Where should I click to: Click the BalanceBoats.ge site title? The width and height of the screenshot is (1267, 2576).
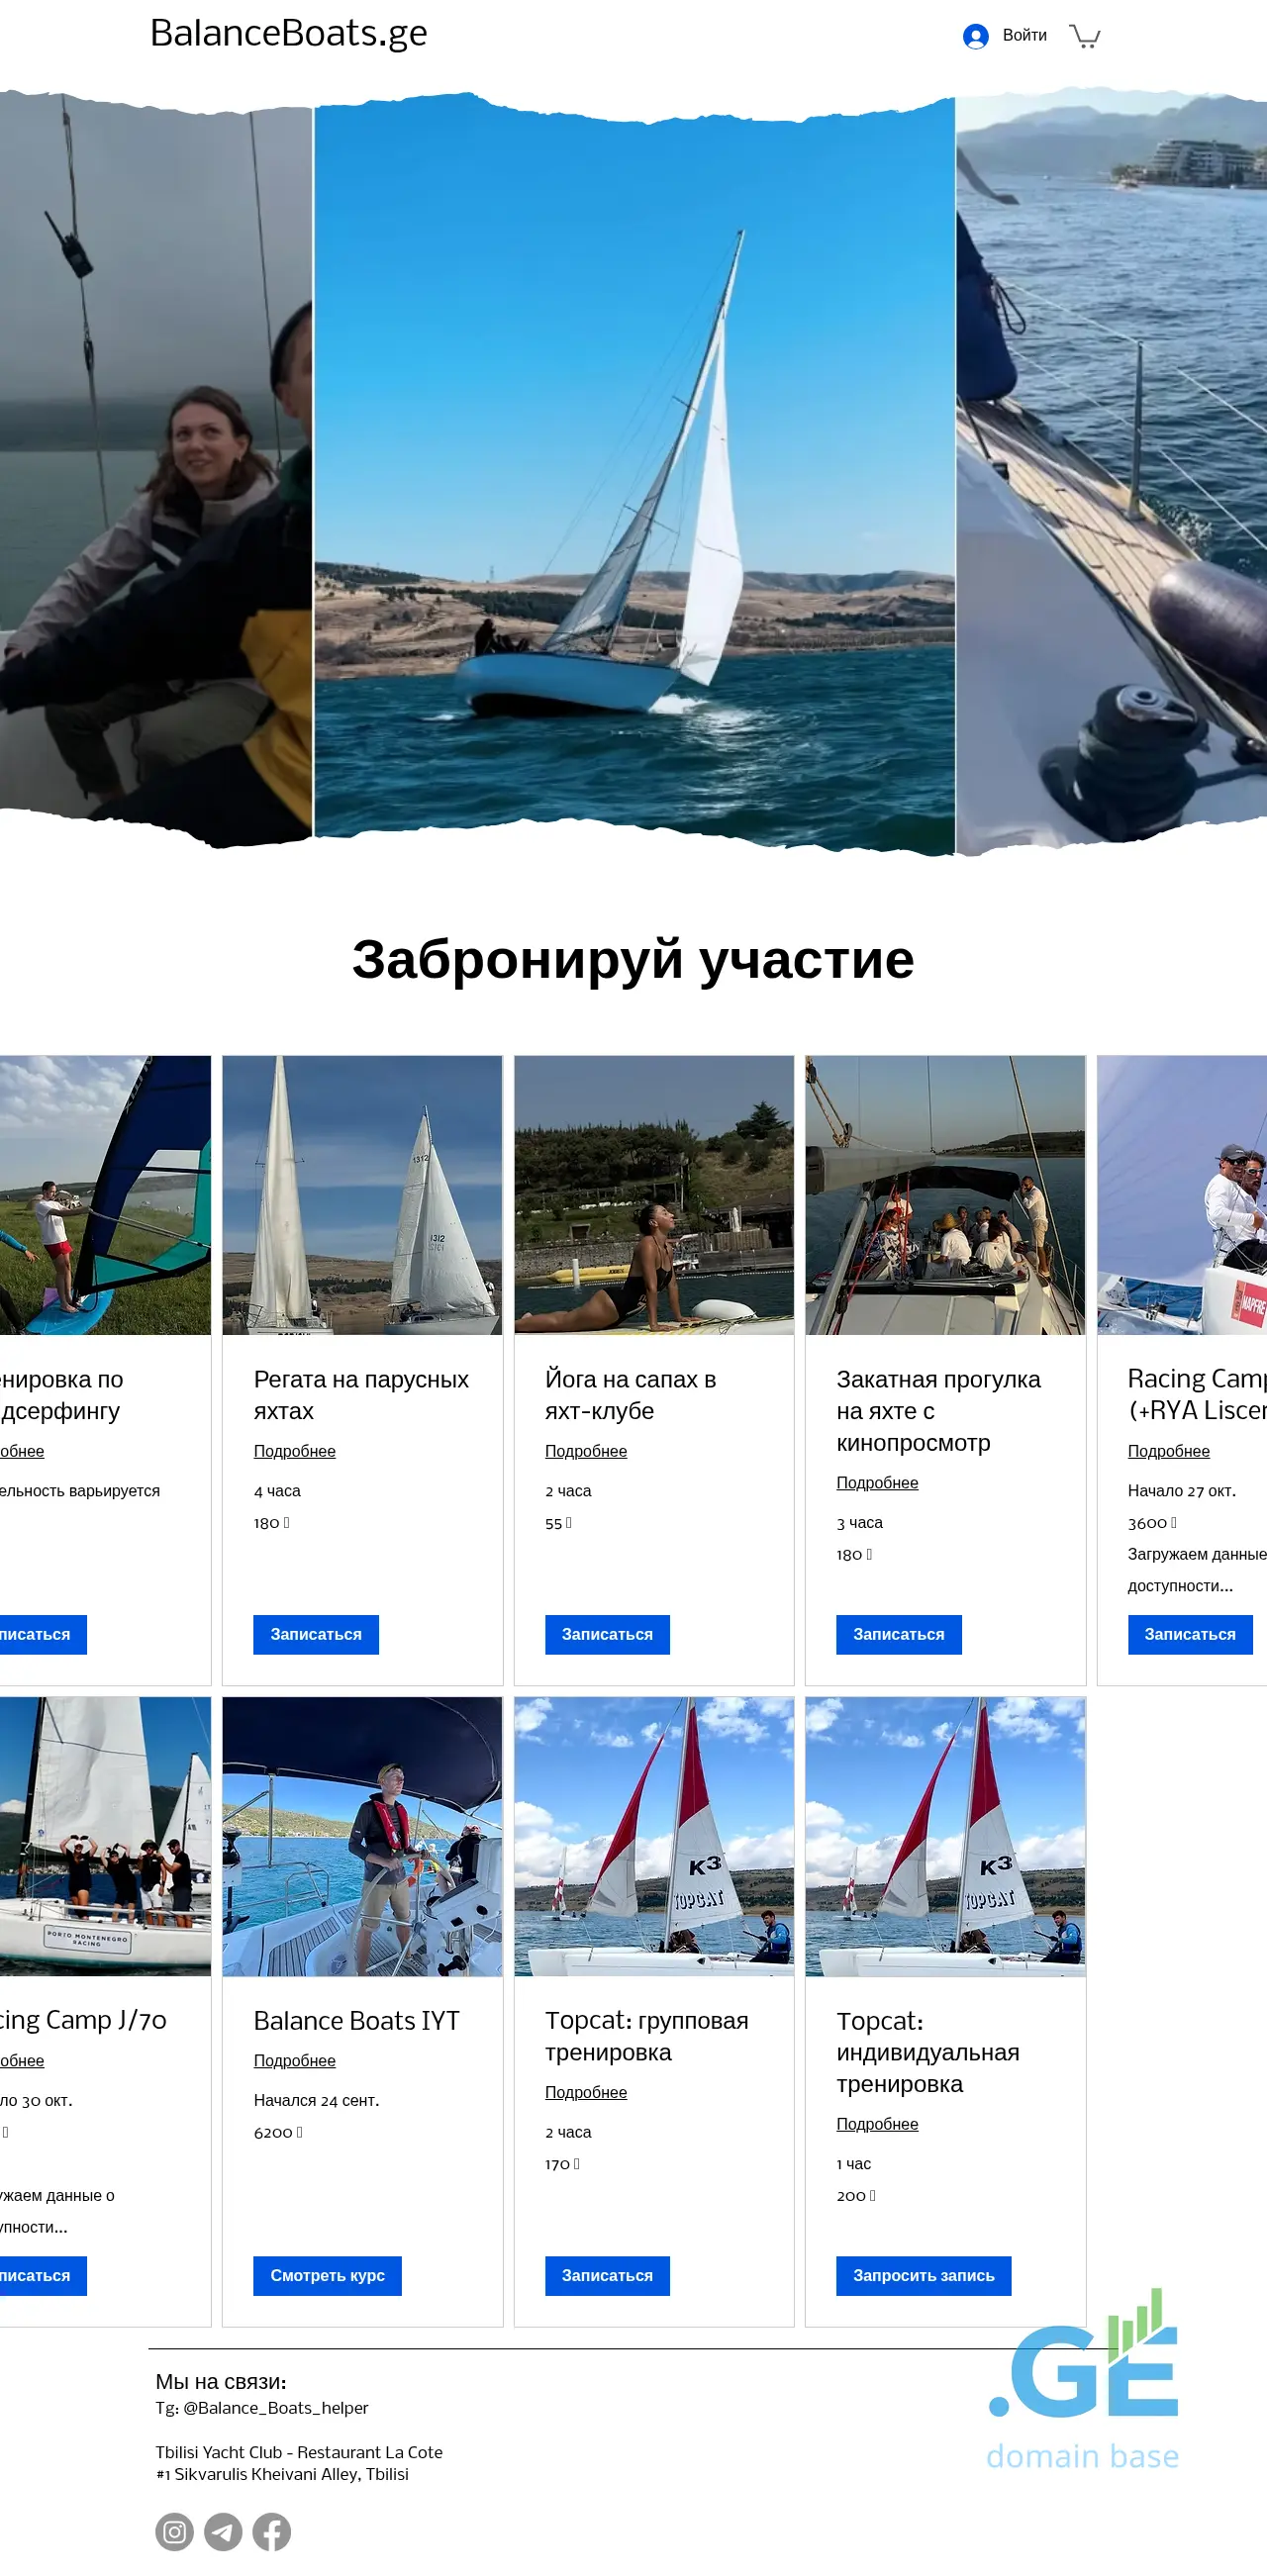(x=288, y=33)
